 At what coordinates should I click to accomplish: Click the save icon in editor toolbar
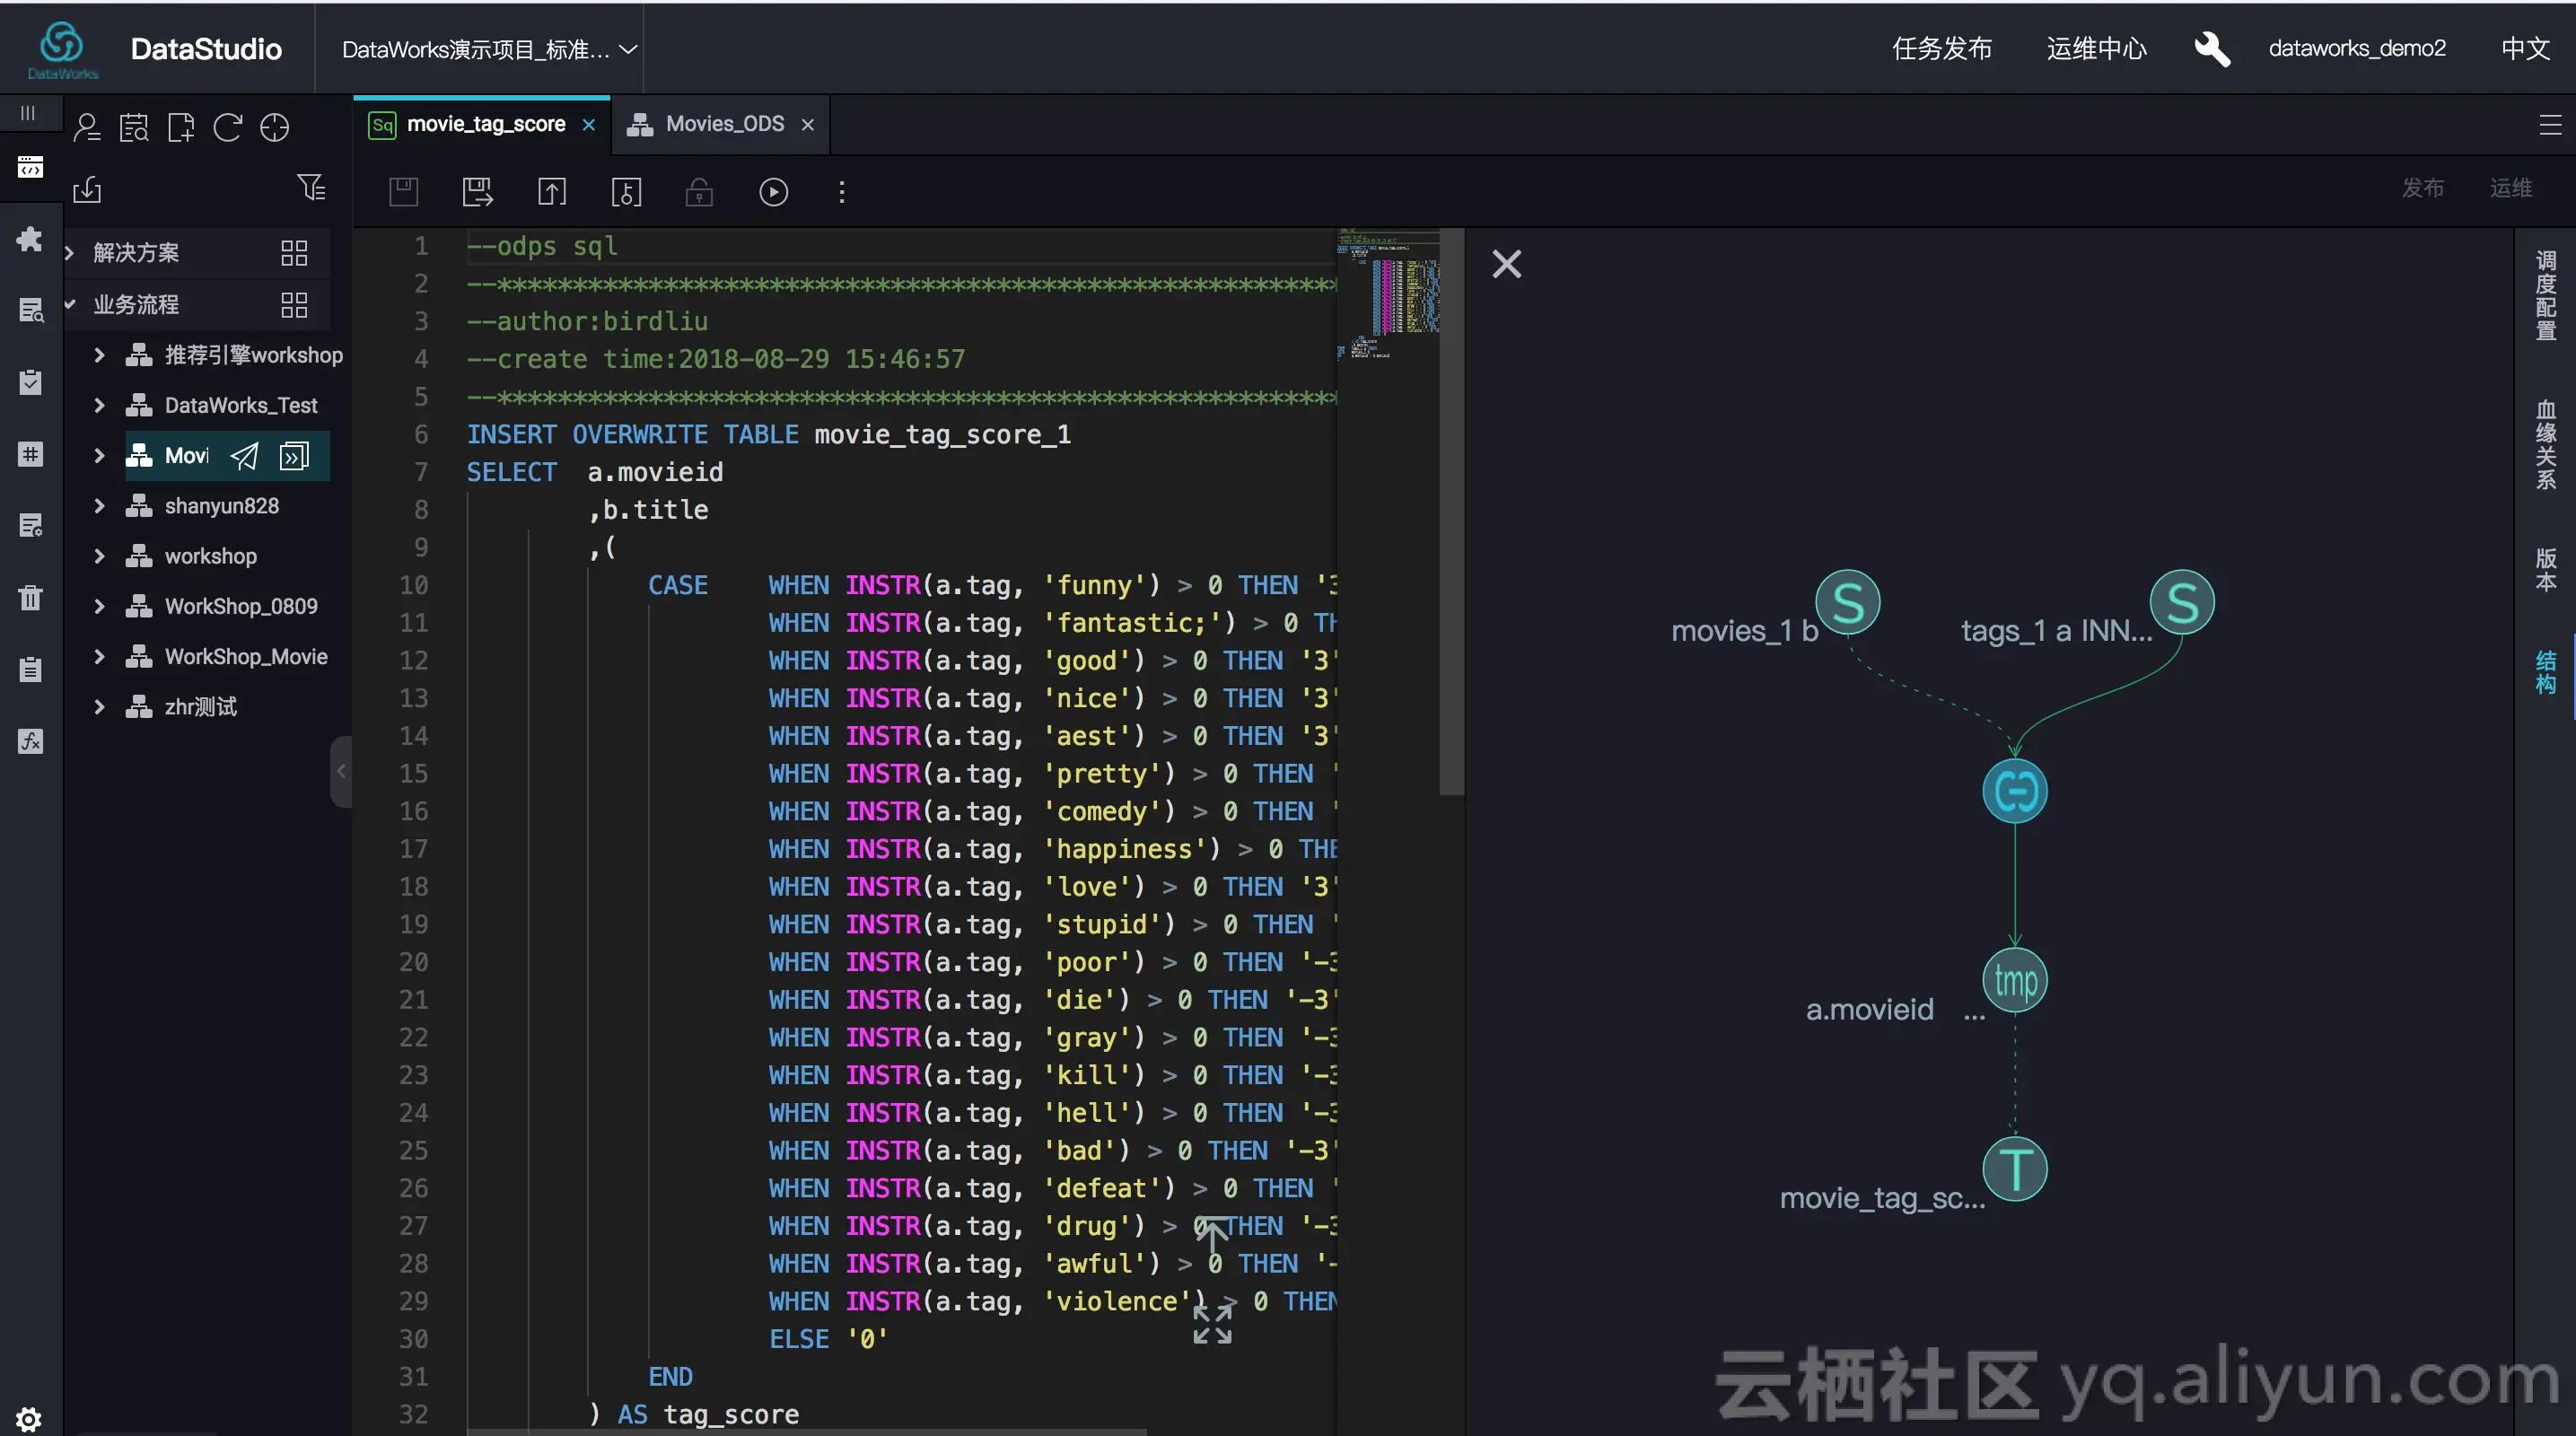tap(404, 191)
